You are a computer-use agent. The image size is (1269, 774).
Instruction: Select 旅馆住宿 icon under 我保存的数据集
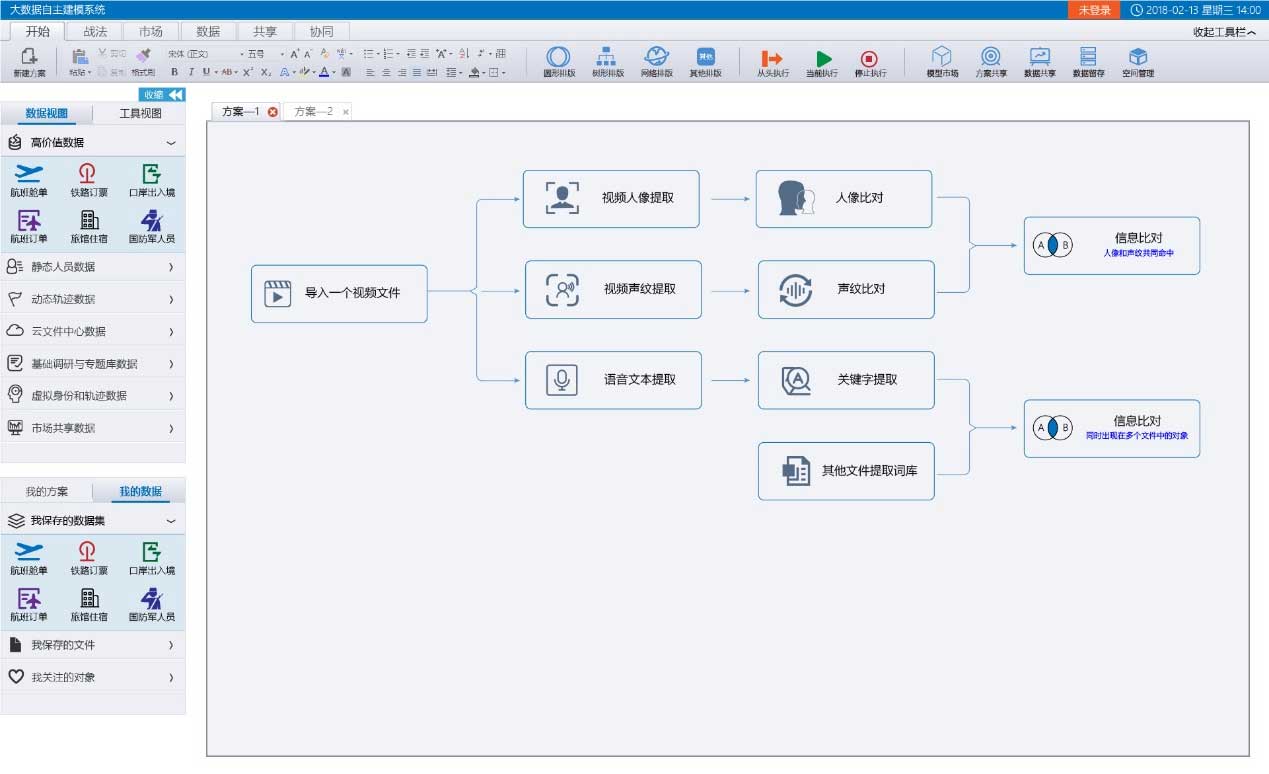[x=88, y=604]
